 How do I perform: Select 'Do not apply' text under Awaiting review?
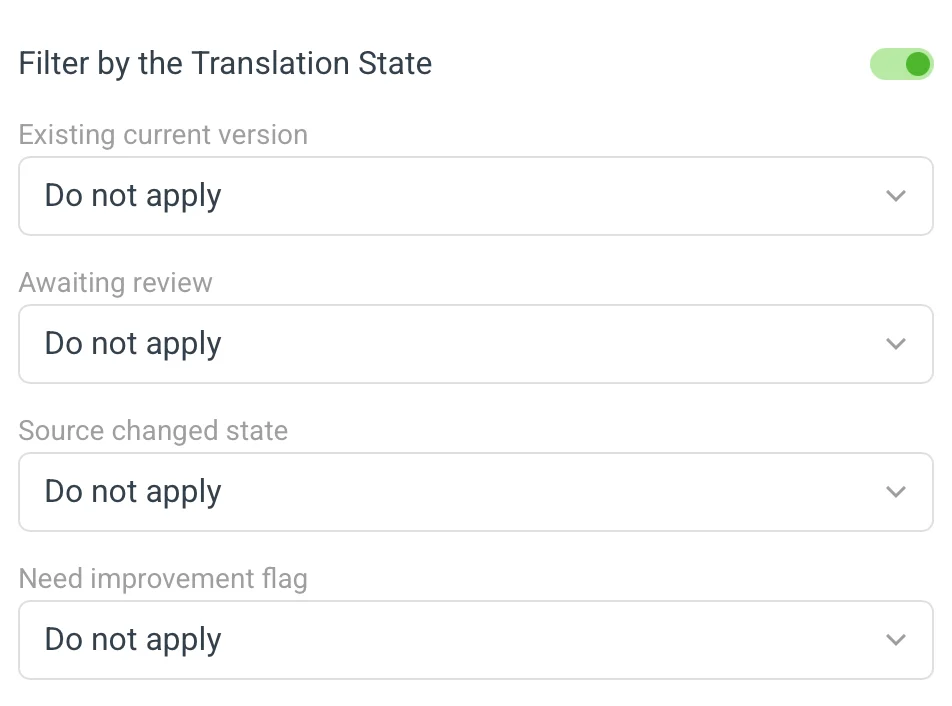[133, 344]
